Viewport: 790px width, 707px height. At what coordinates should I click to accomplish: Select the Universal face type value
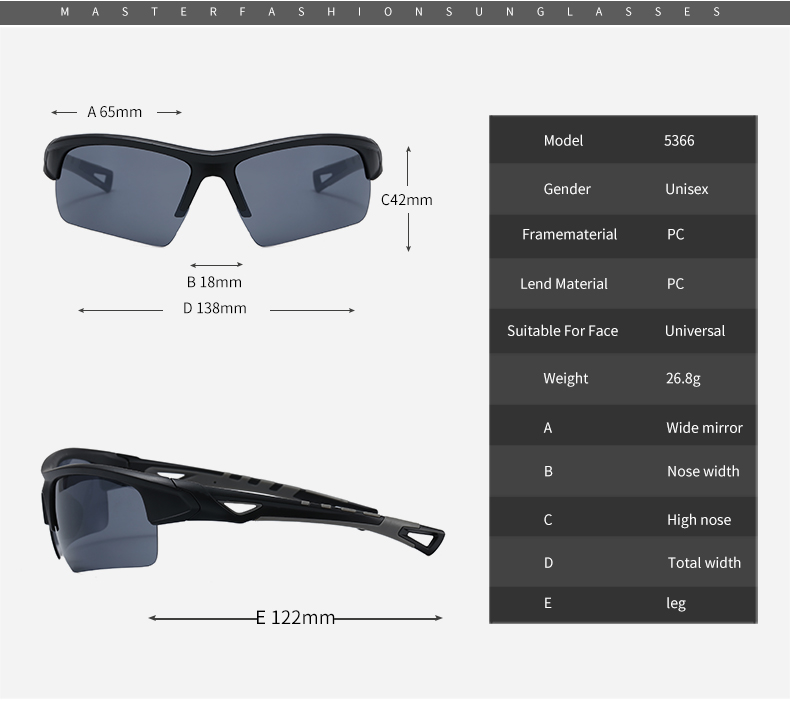(x=695, y=330)
